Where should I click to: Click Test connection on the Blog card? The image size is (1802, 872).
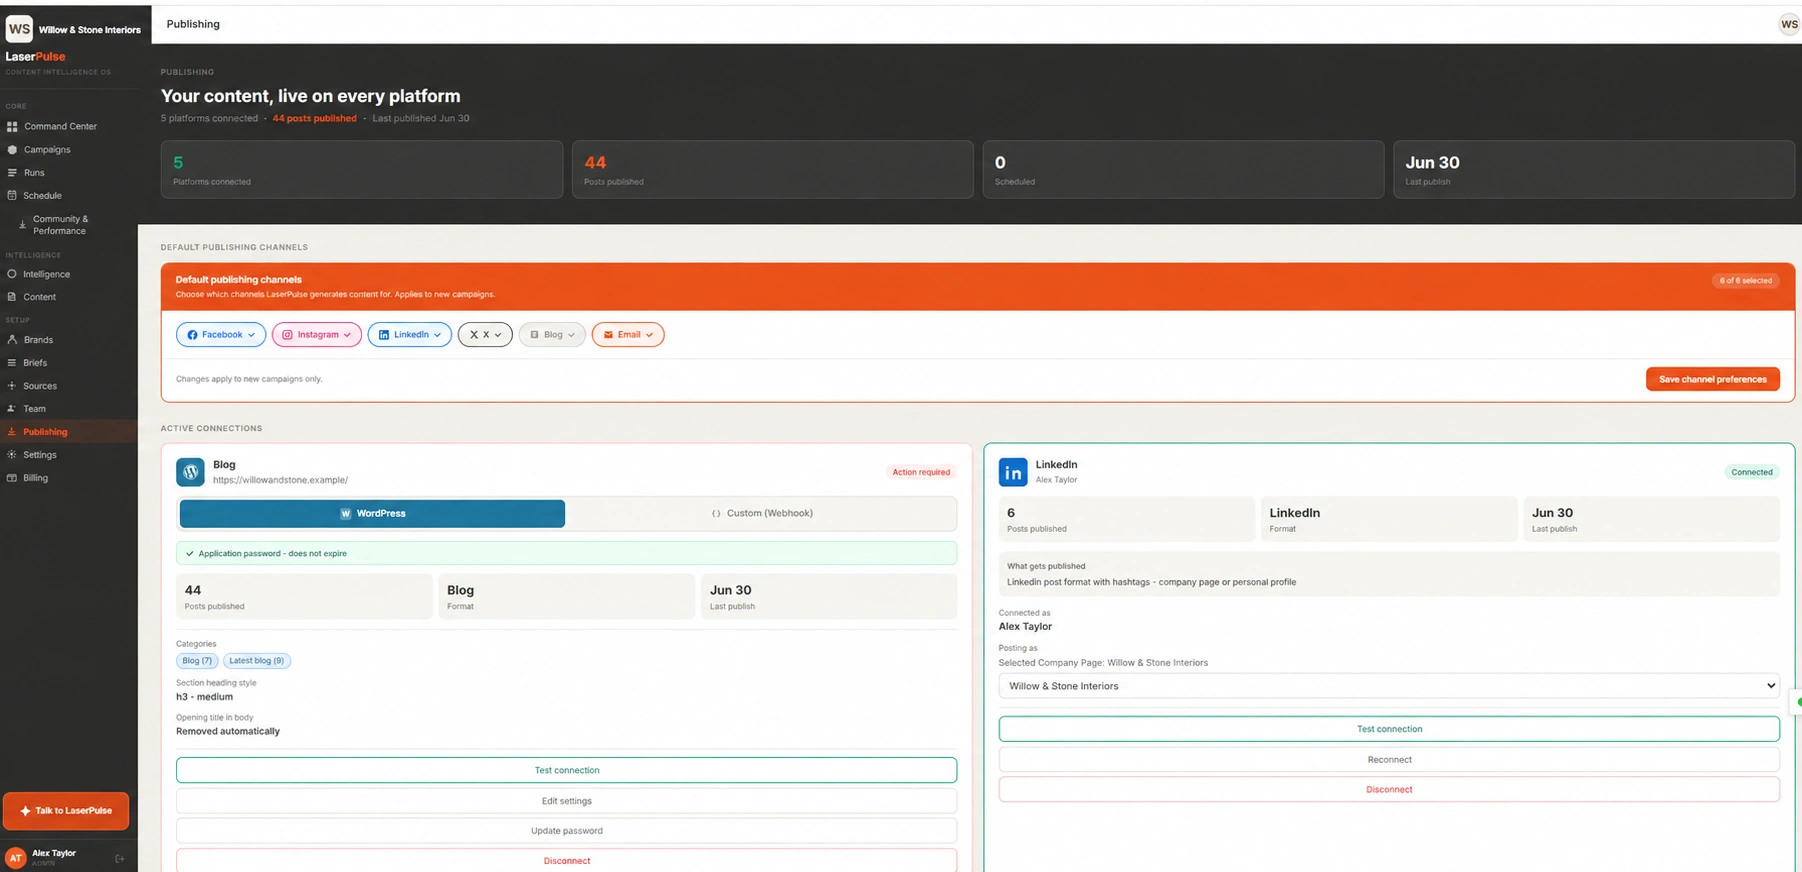coord(566,770)
